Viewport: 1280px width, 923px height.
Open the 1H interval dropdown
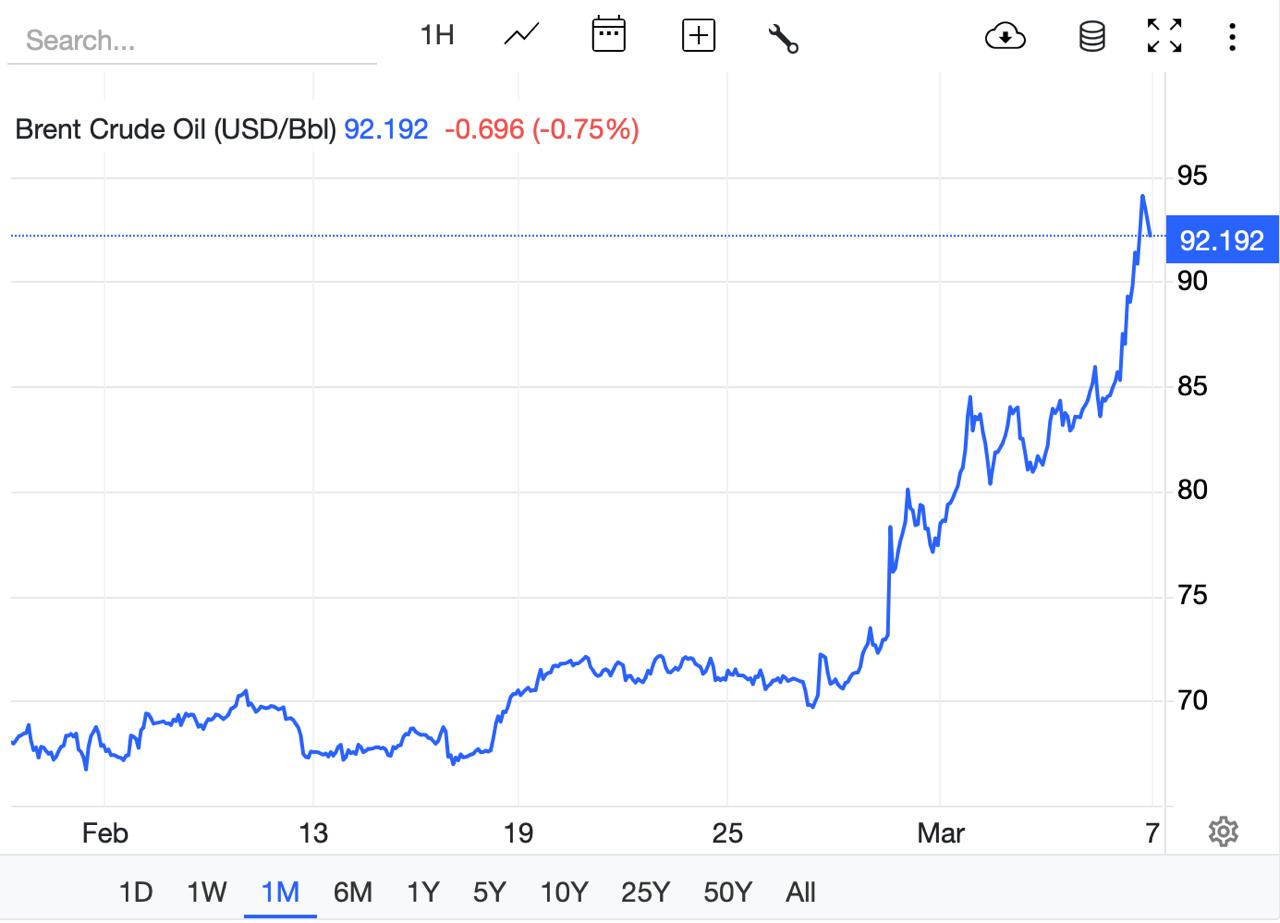pyautogui.click(x=437, y=36)
